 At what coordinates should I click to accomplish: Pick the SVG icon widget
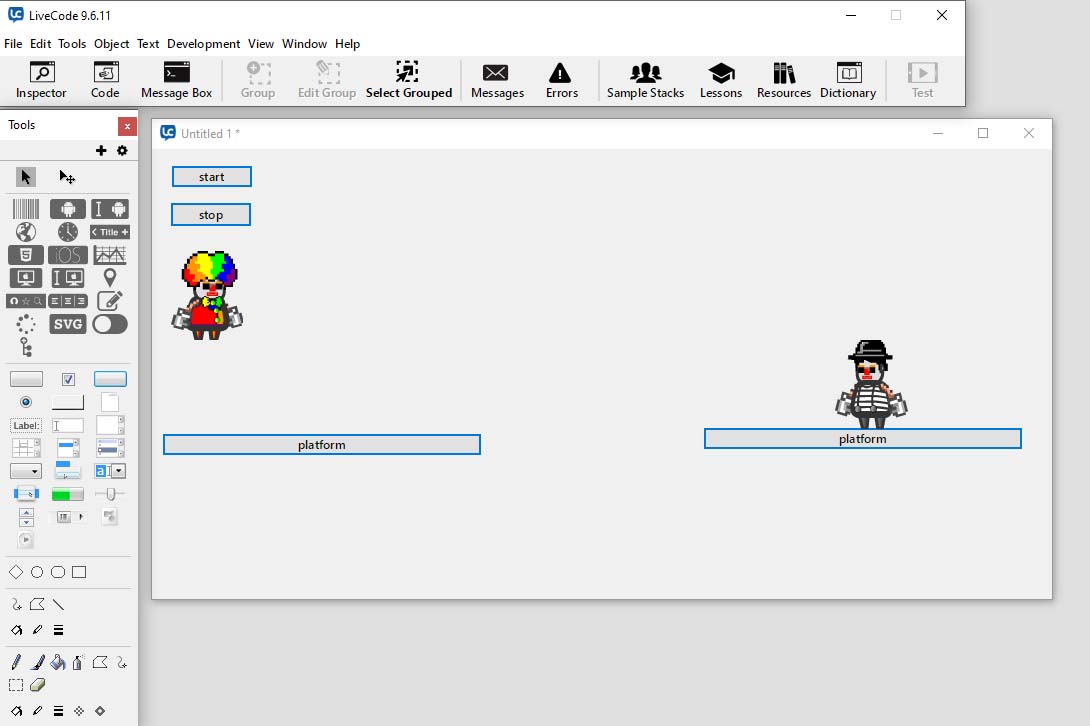click(x=68, y=324)
